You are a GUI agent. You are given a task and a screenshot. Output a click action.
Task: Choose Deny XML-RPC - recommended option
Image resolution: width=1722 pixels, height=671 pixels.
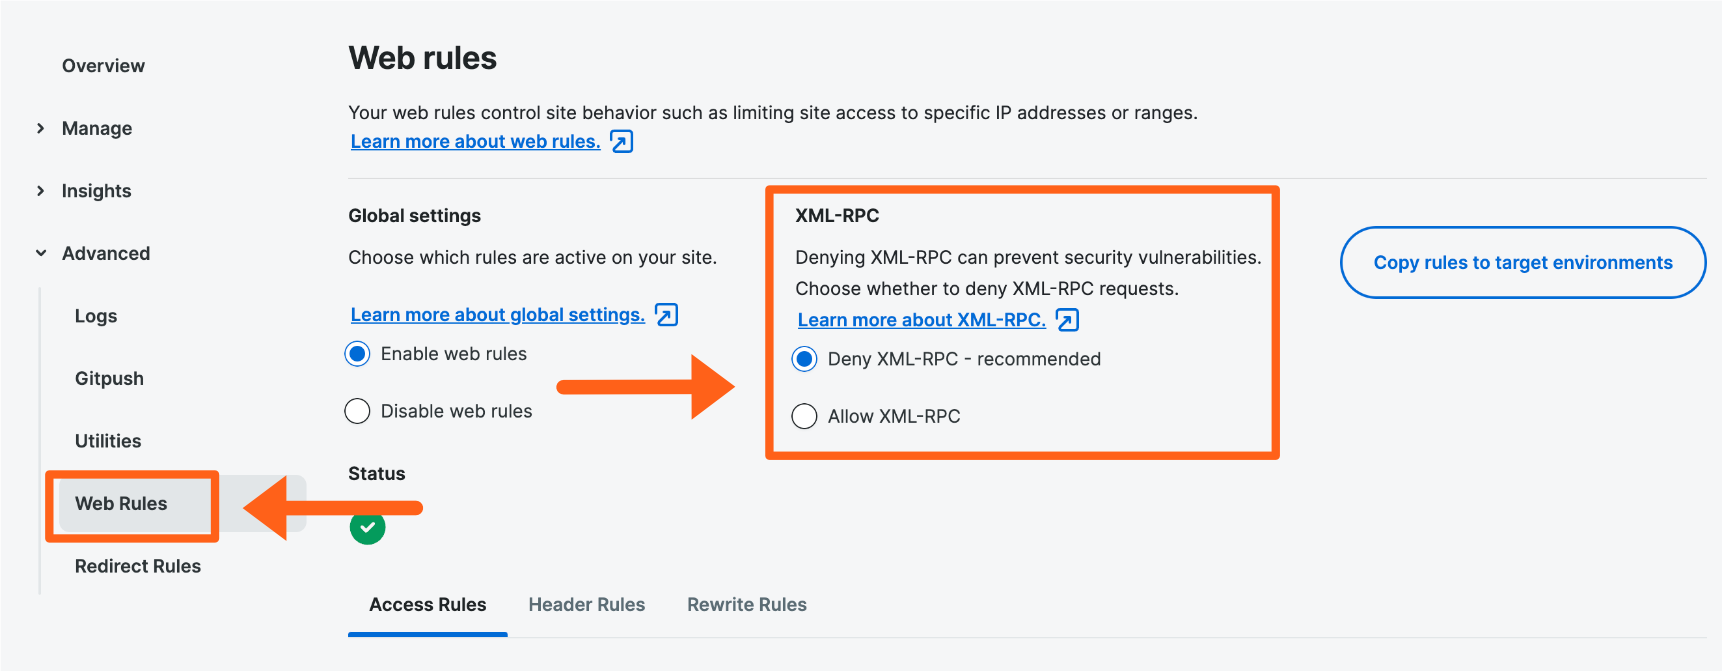pos(804,358)
